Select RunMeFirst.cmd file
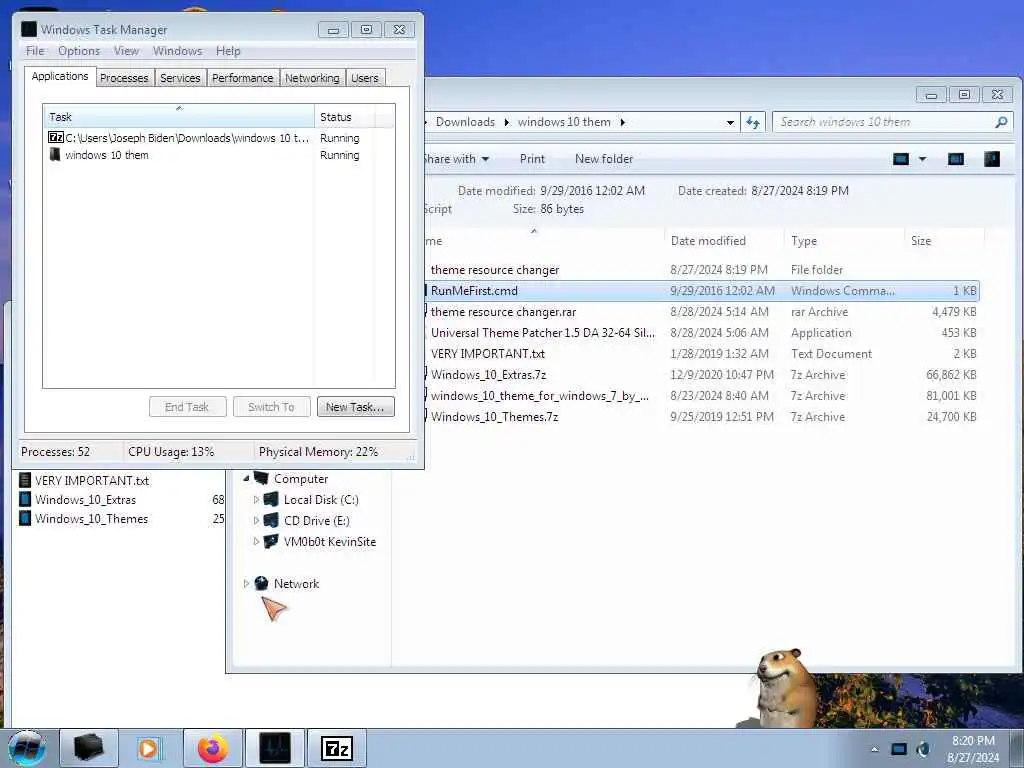Image resolution: width=1024 pixels, height=768 pixels. click(x=702, y=291)
